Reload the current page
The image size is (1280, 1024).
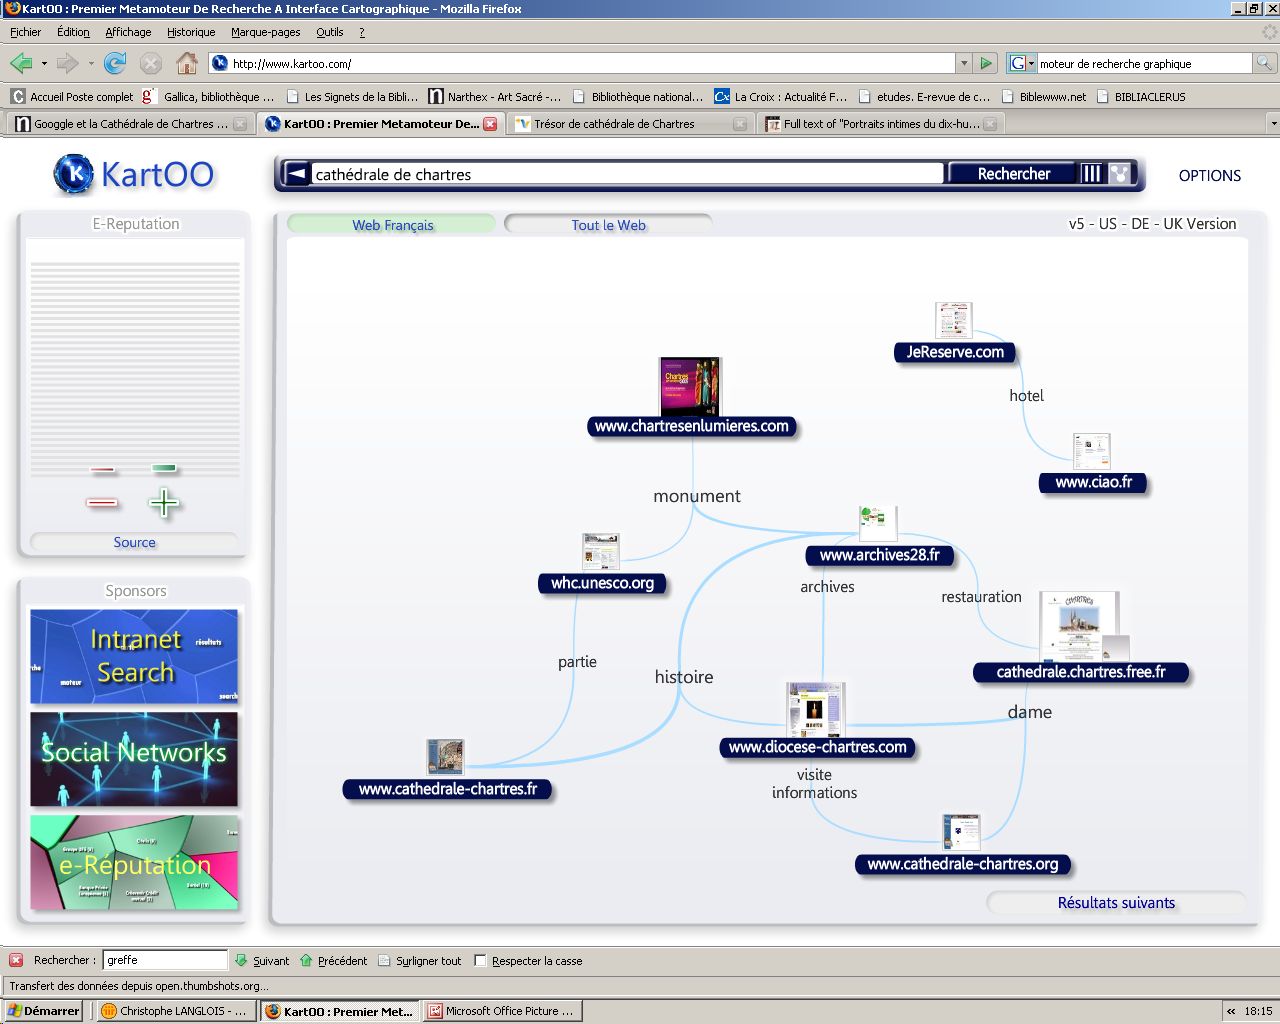coord(115,64)
